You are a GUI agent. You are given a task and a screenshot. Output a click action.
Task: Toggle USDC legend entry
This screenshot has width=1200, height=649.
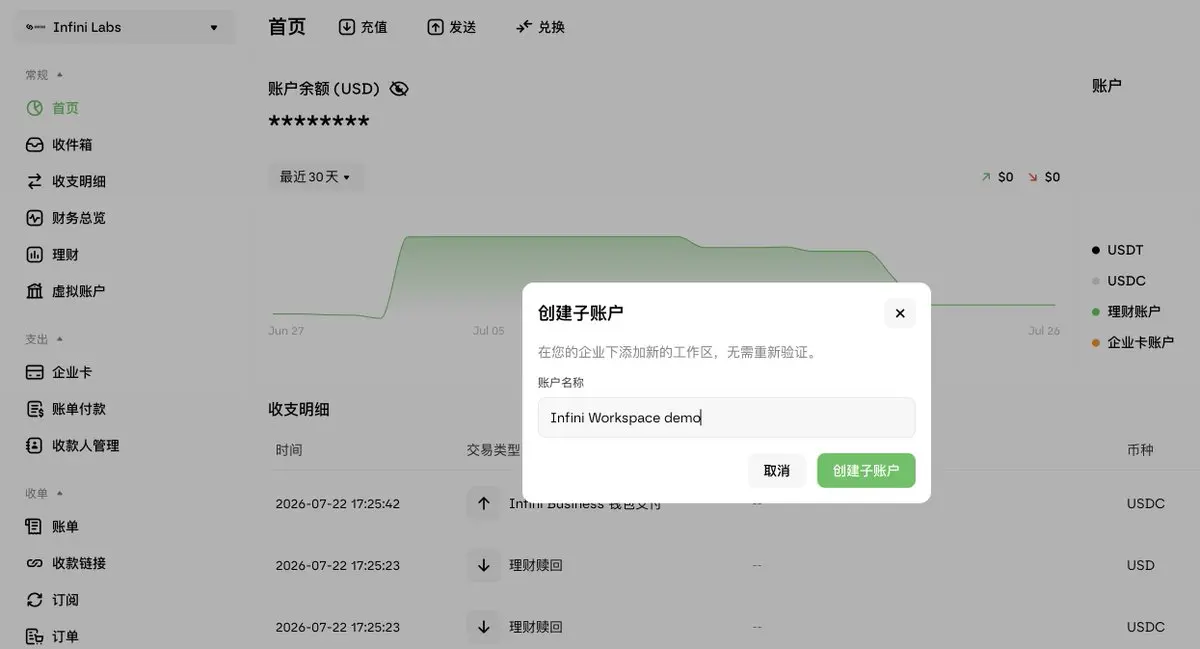tap(1119, 281)
